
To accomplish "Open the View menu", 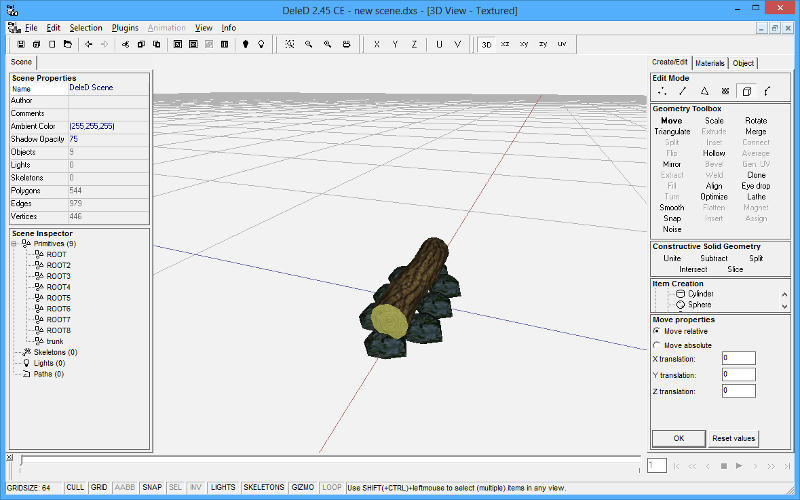I will point(204,28).
